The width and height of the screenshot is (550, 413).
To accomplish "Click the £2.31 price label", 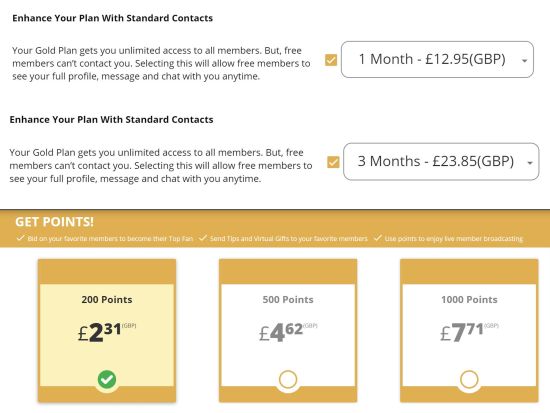I will tap(107, 332).
